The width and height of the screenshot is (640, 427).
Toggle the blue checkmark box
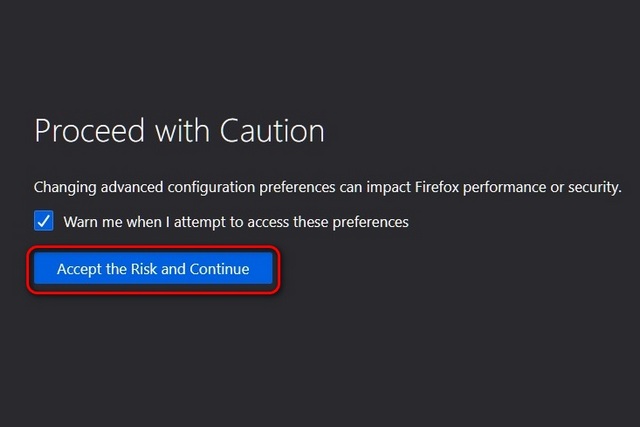click(x=44, y=221)
